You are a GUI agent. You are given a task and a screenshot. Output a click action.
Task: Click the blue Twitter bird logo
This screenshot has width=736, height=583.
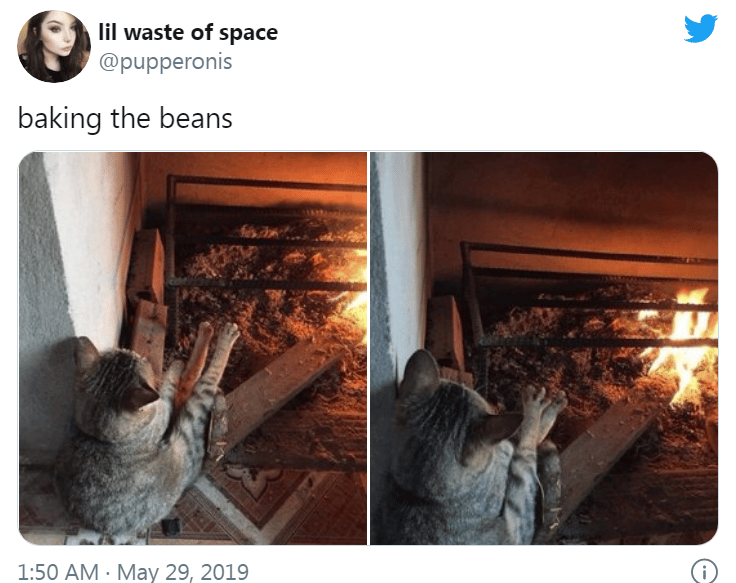[x=700, y=28]
